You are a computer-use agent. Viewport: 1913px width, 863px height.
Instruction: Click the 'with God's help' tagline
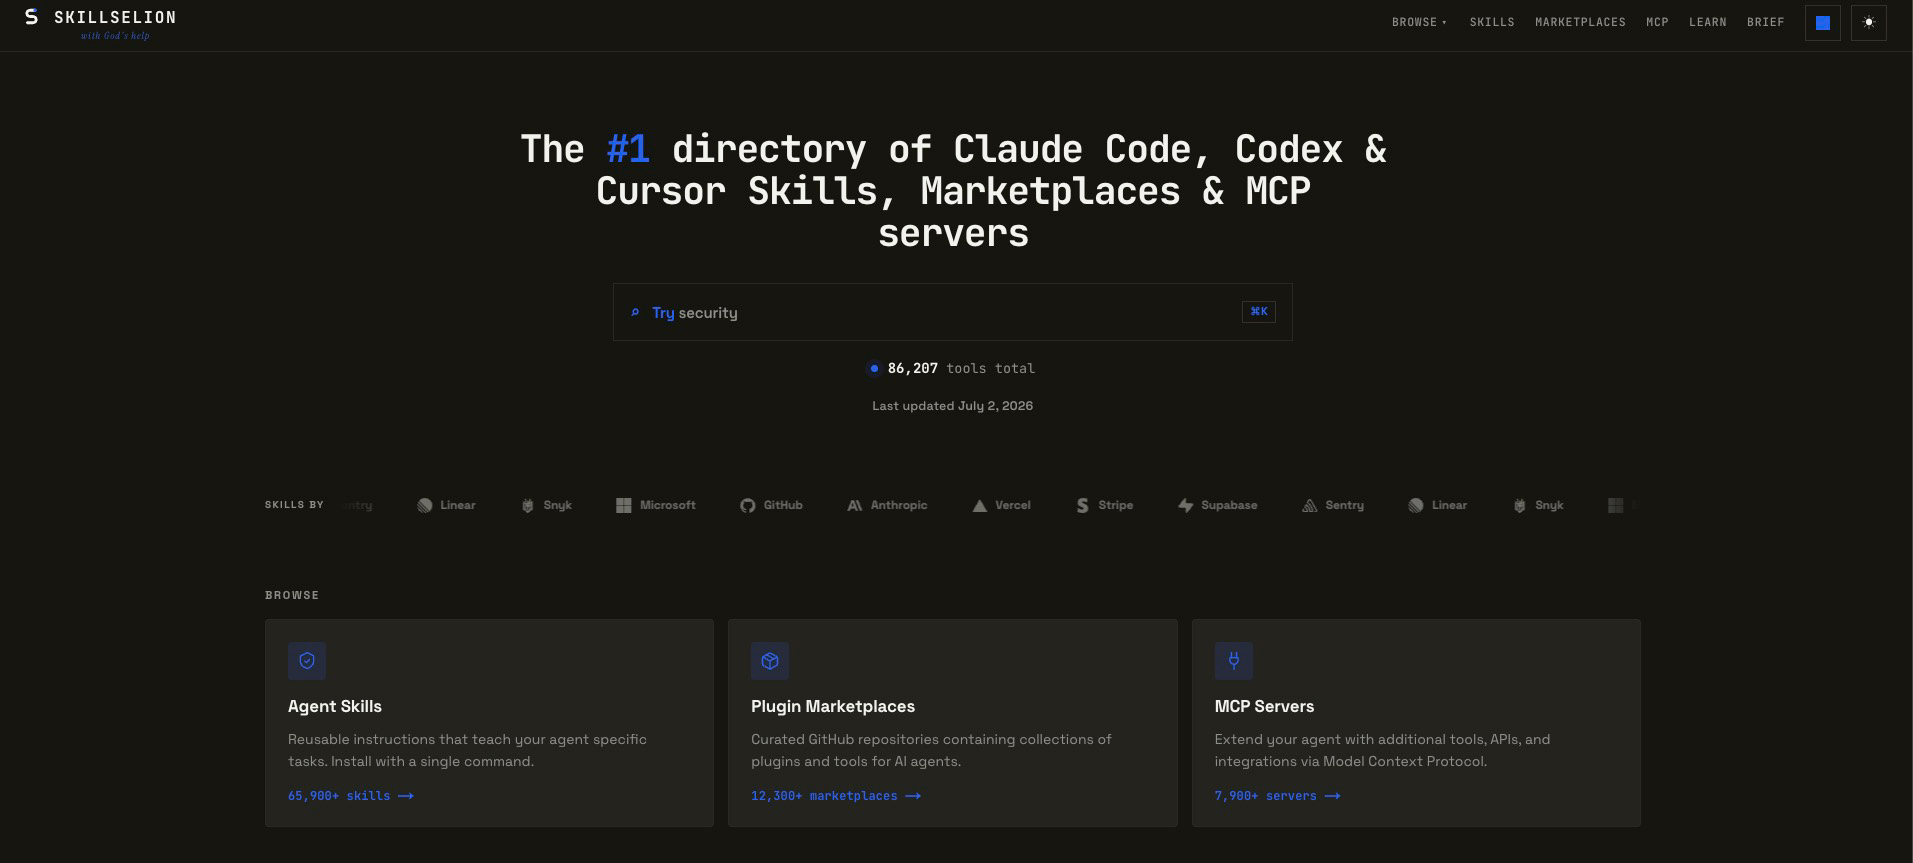[x=115, y=36]
